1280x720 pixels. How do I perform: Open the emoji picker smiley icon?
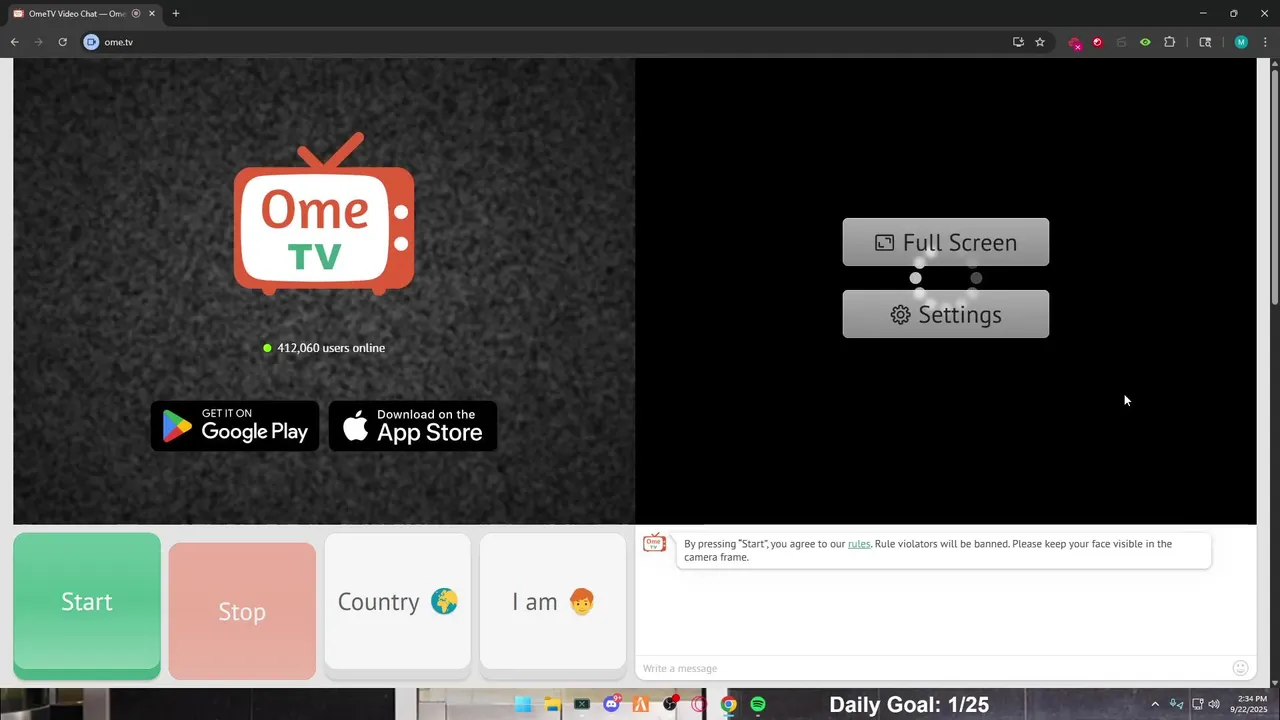point(1240,668)
